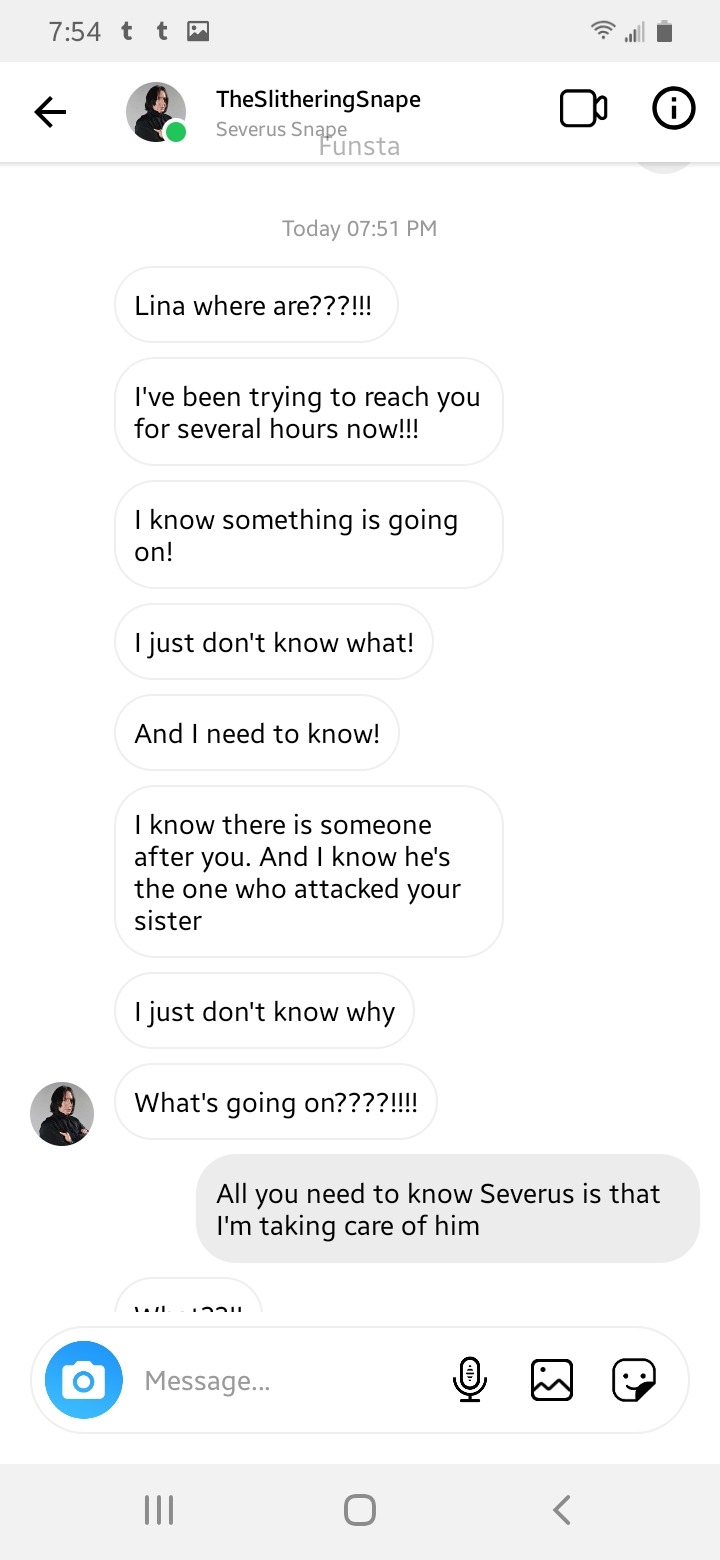Open the gallery image picker icon
This screenshot has width=720, height=1560.
pos(551,1381)
